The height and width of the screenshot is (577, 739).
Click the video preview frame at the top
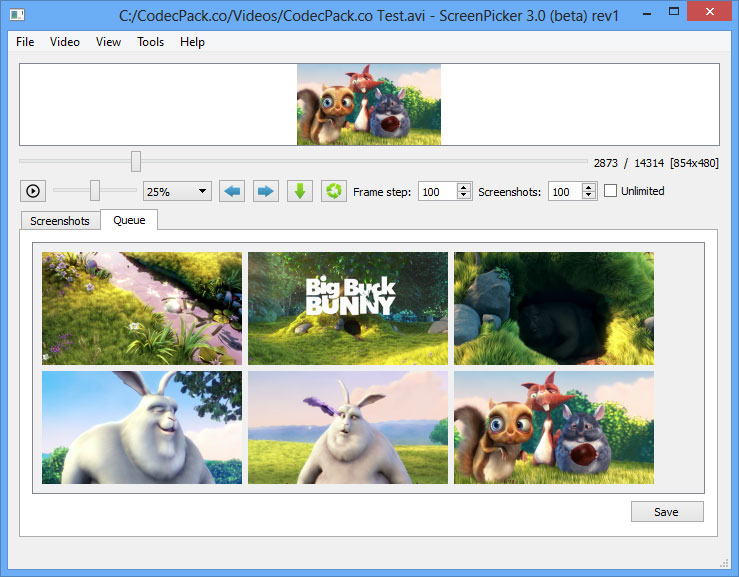click(369, 104)
